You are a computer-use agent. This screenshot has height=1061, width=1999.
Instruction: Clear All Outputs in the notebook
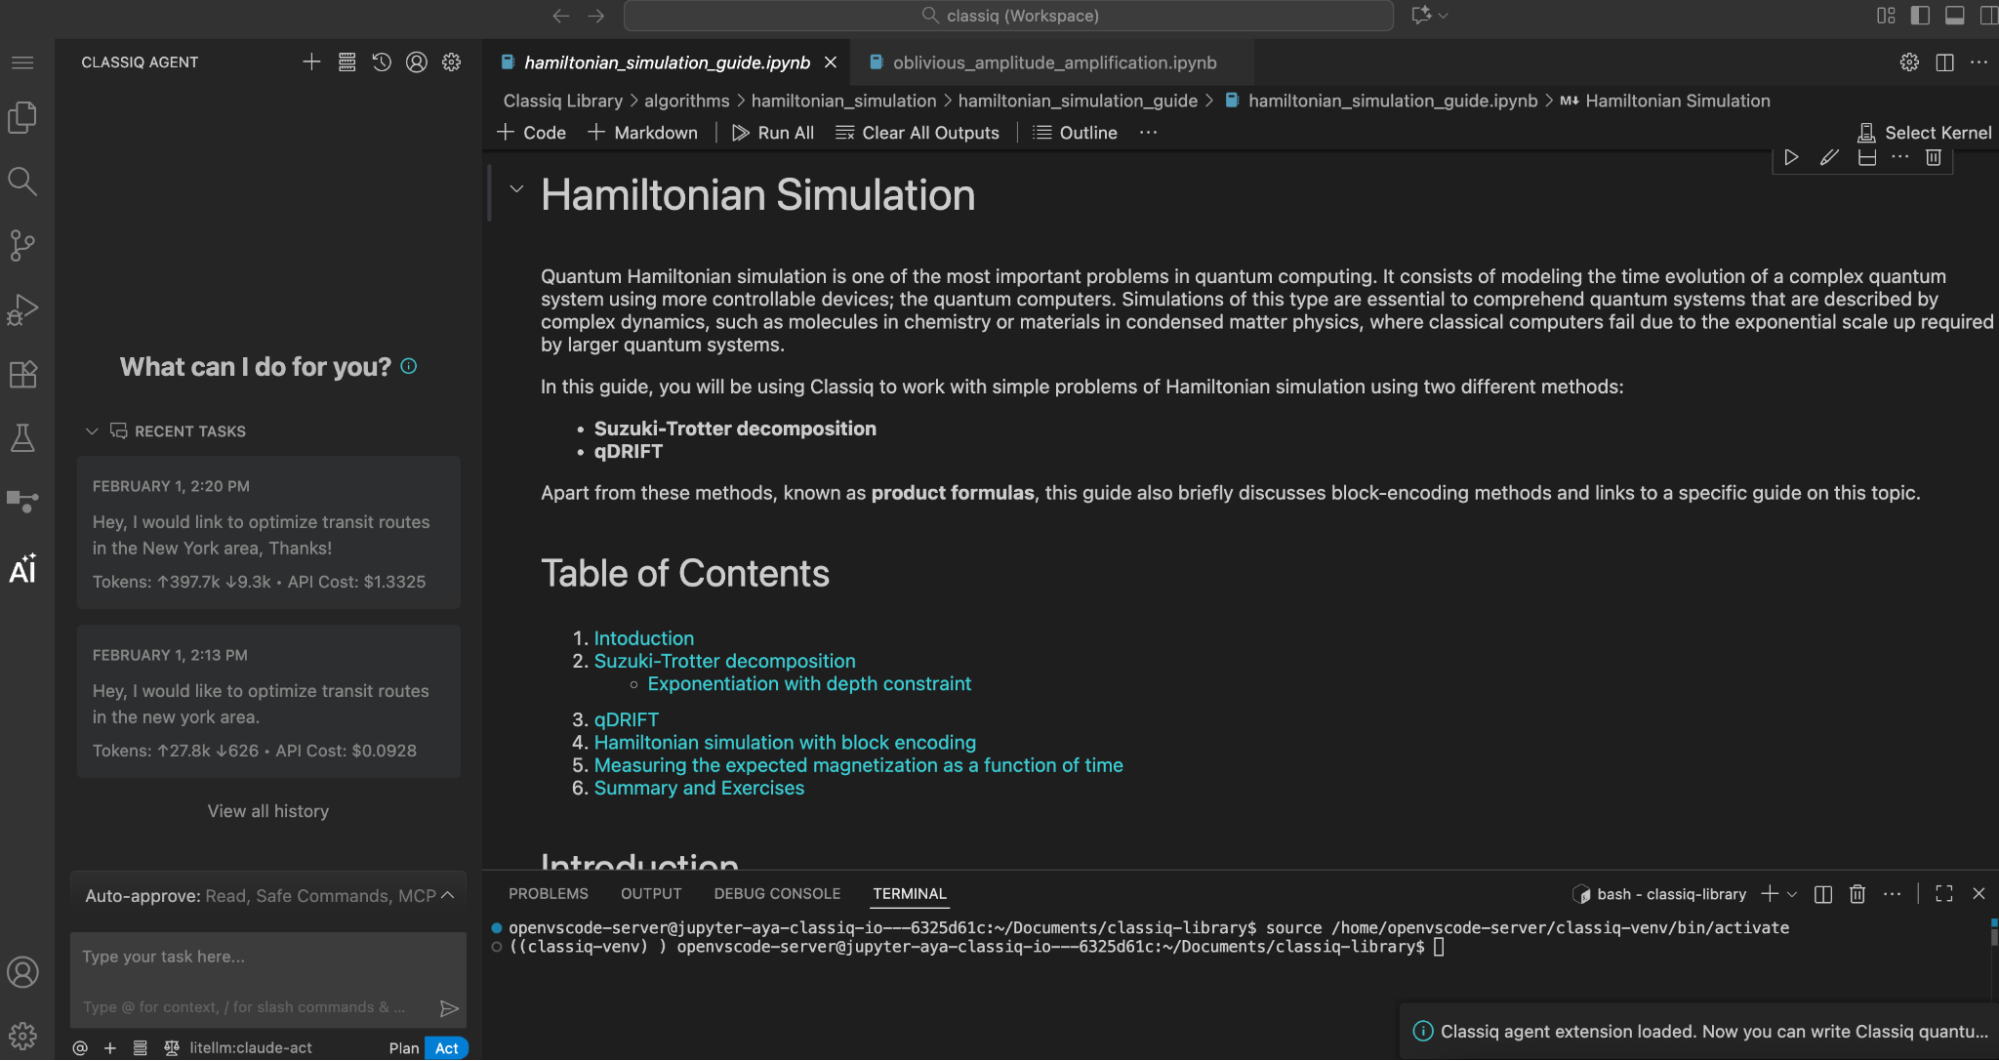click(917, 132)
